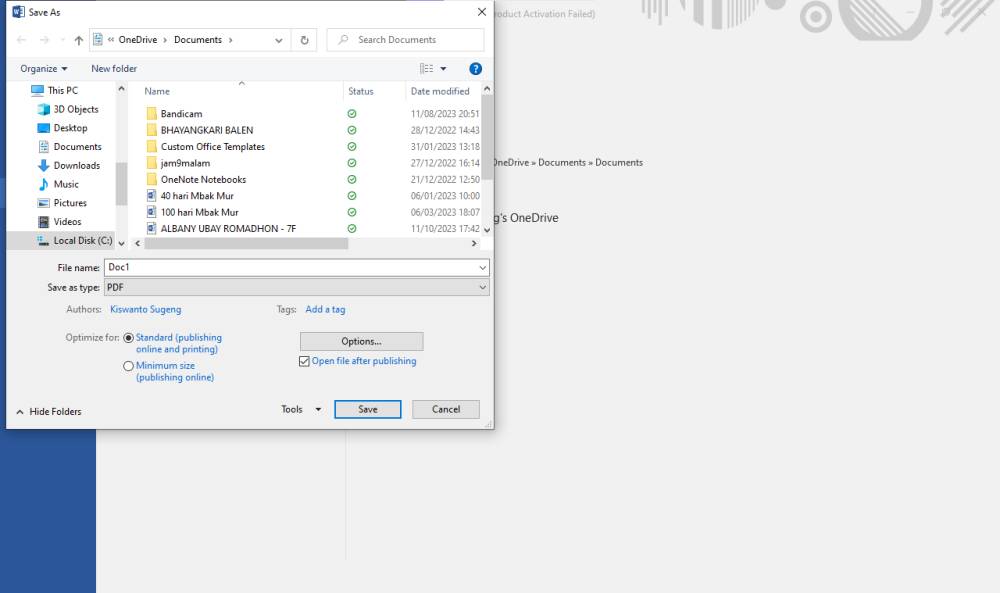Open the view options dropdown arrow

coord(443,69)
